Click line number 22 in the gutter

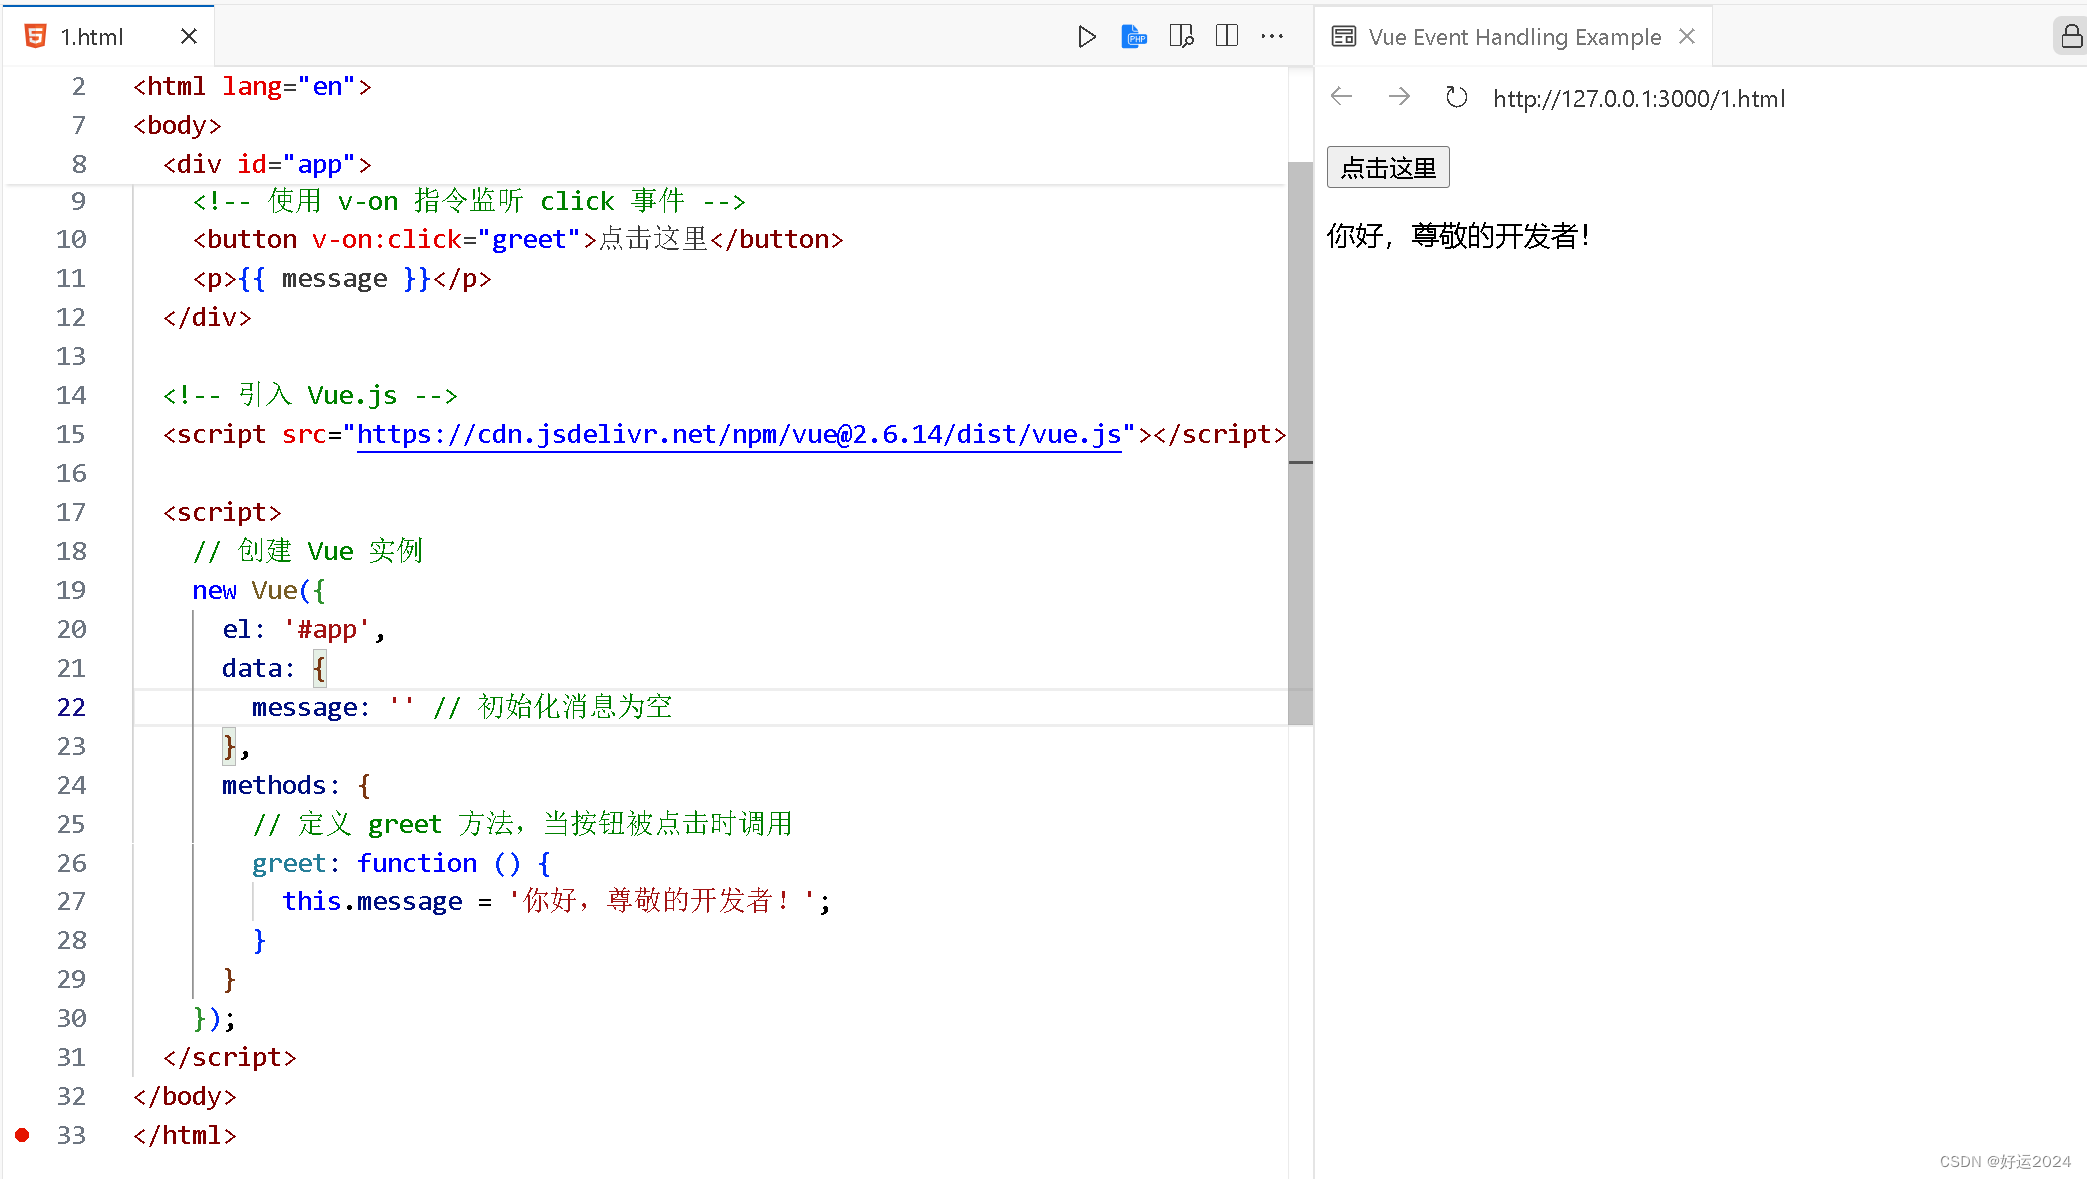(71, 707)
